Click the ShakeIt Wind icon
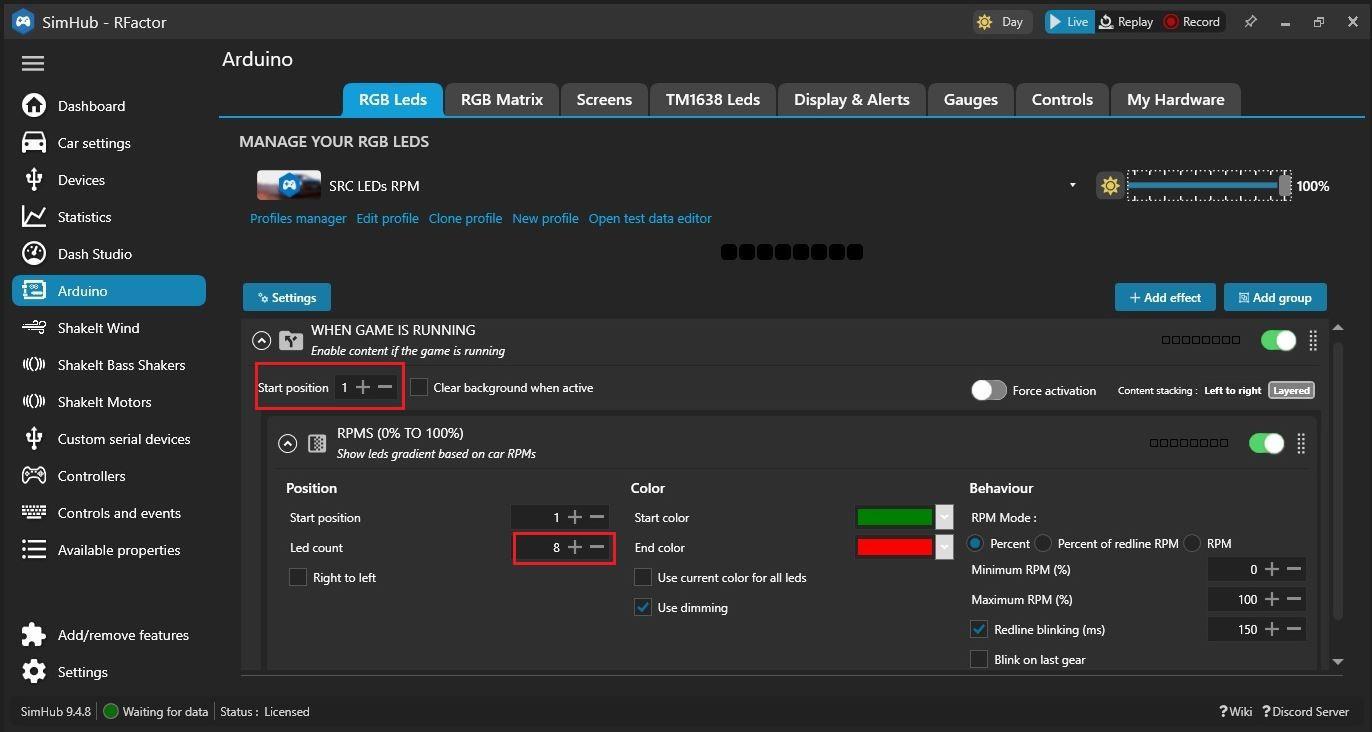The image size is (1372, 732). click(34, 328)
